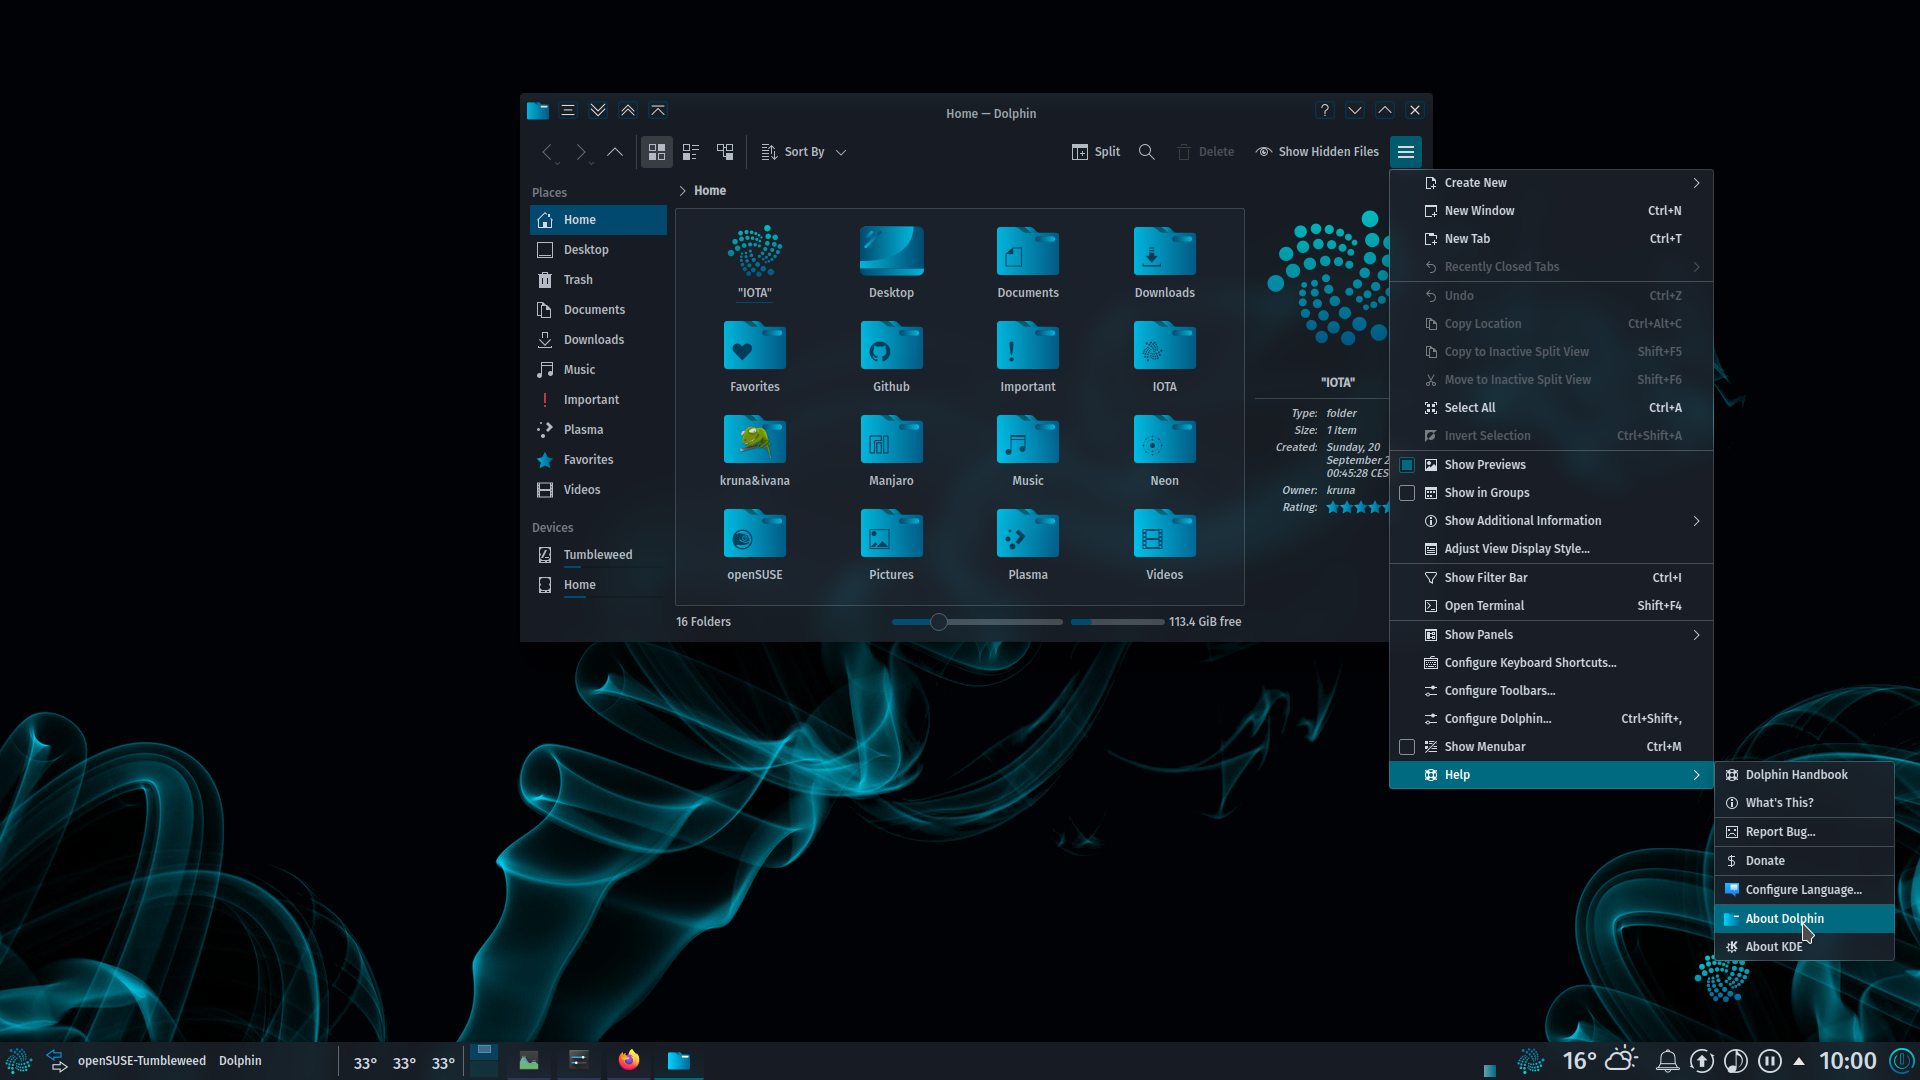This screenshot has width=1920, height=1080.
Task: Enable the Show in Groups checkbox
Action: click(x=1407, y=493)
